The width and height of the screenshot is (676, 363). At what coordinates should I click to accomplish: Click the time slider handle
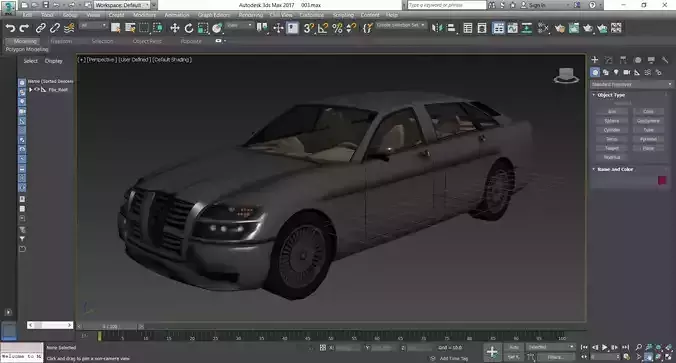111,327
